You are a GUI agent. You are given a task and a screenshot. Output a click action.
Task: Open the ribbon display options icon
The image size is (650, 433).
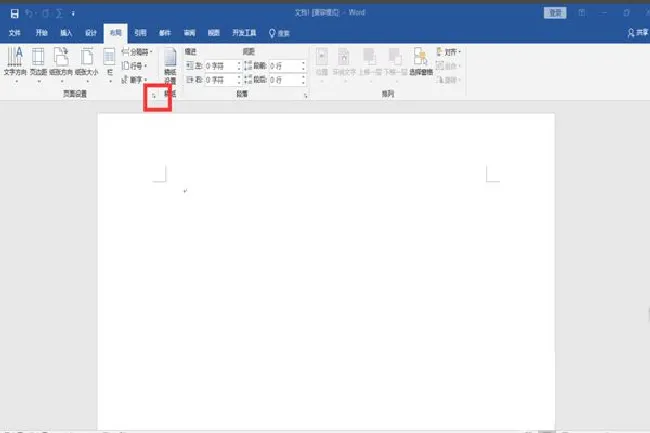point(582,13)
